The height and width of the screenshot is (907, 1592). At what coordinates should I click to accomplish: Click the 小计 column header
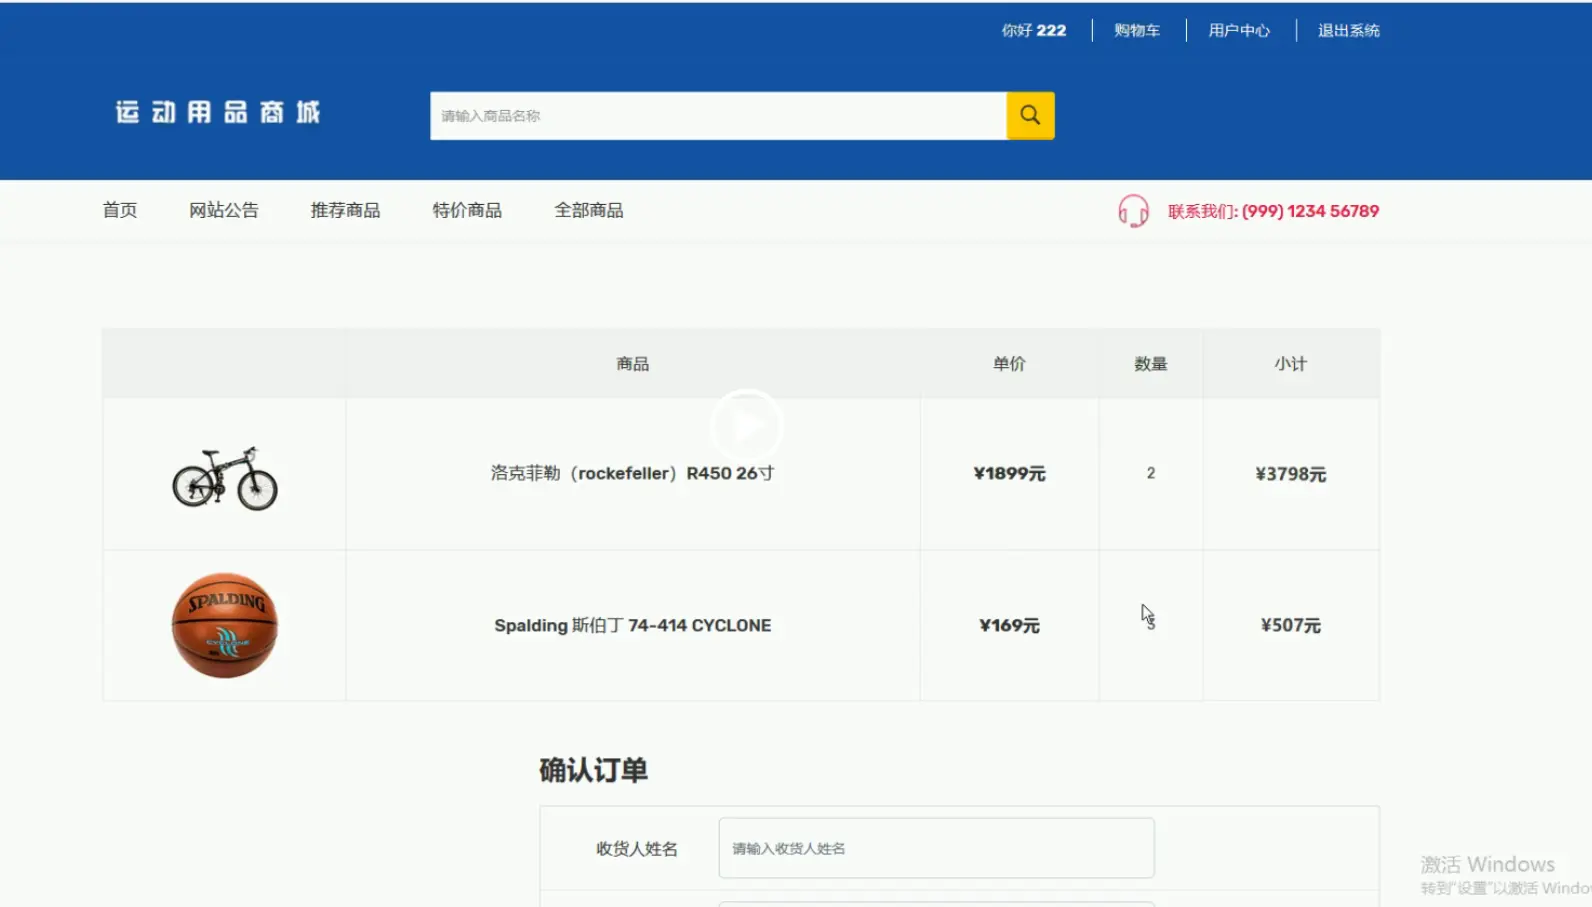(1291, 364)
